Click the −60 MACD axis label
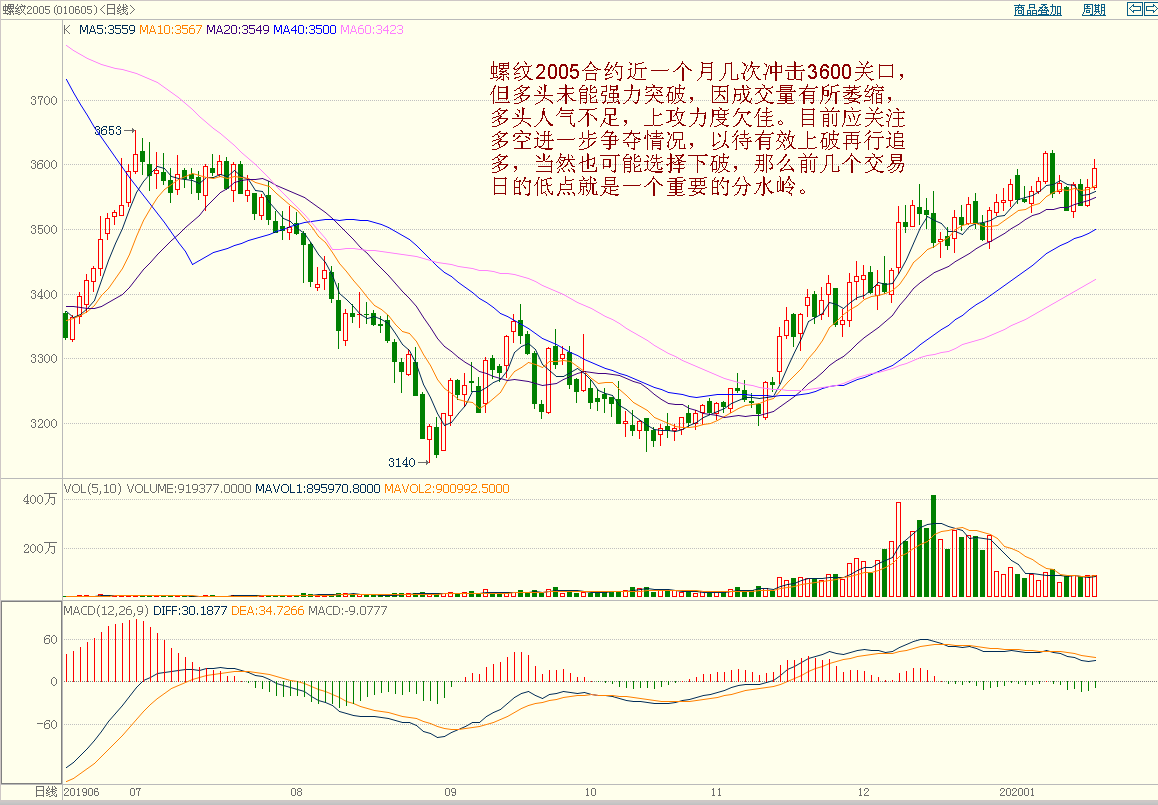 click(47, 724)
